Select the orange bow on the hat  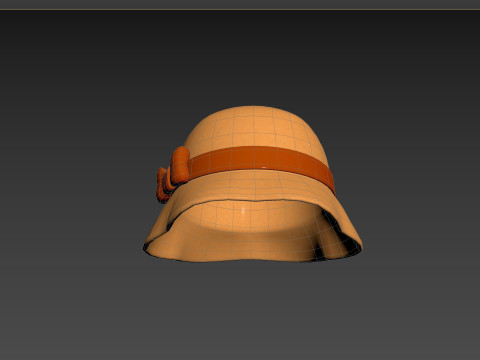tap(173, 174)
